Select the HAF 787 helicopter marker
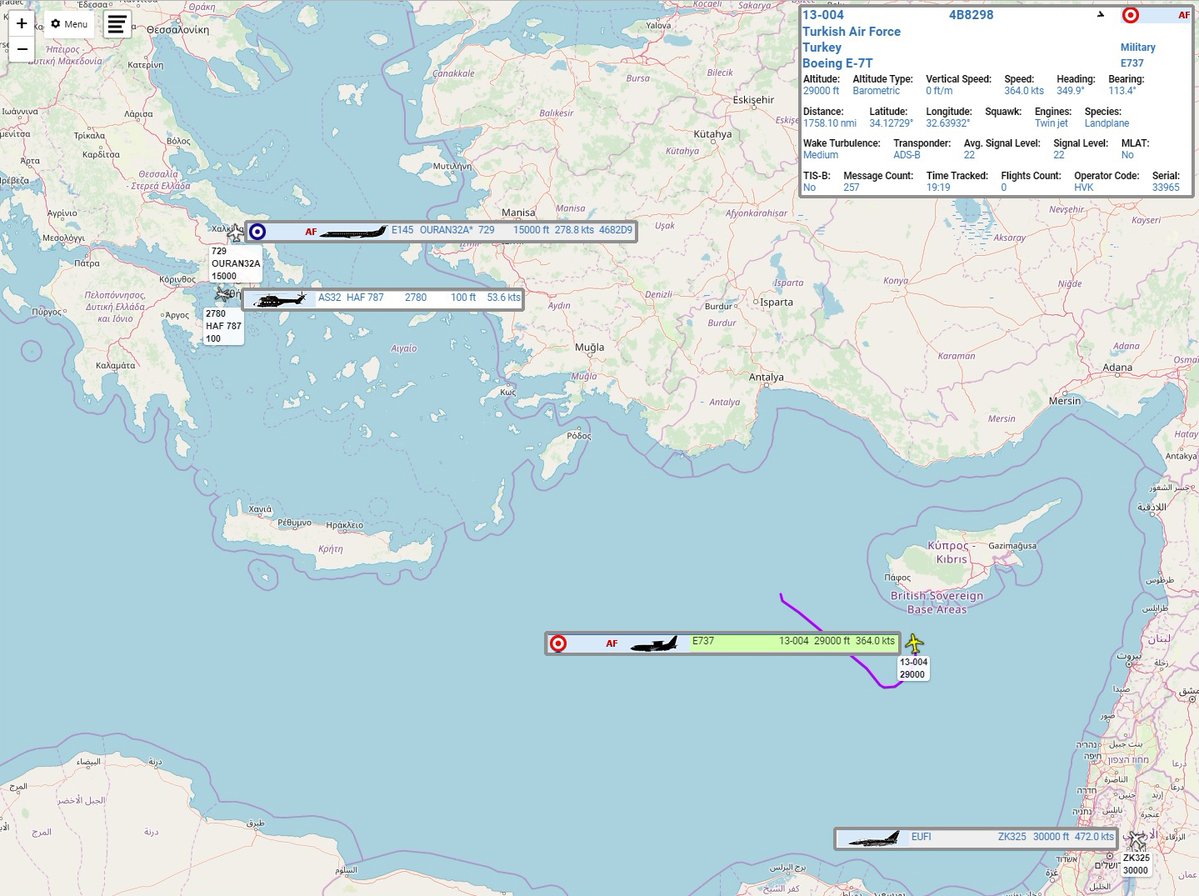Viewport: 1199px width, 896px height. pos(223,295)
